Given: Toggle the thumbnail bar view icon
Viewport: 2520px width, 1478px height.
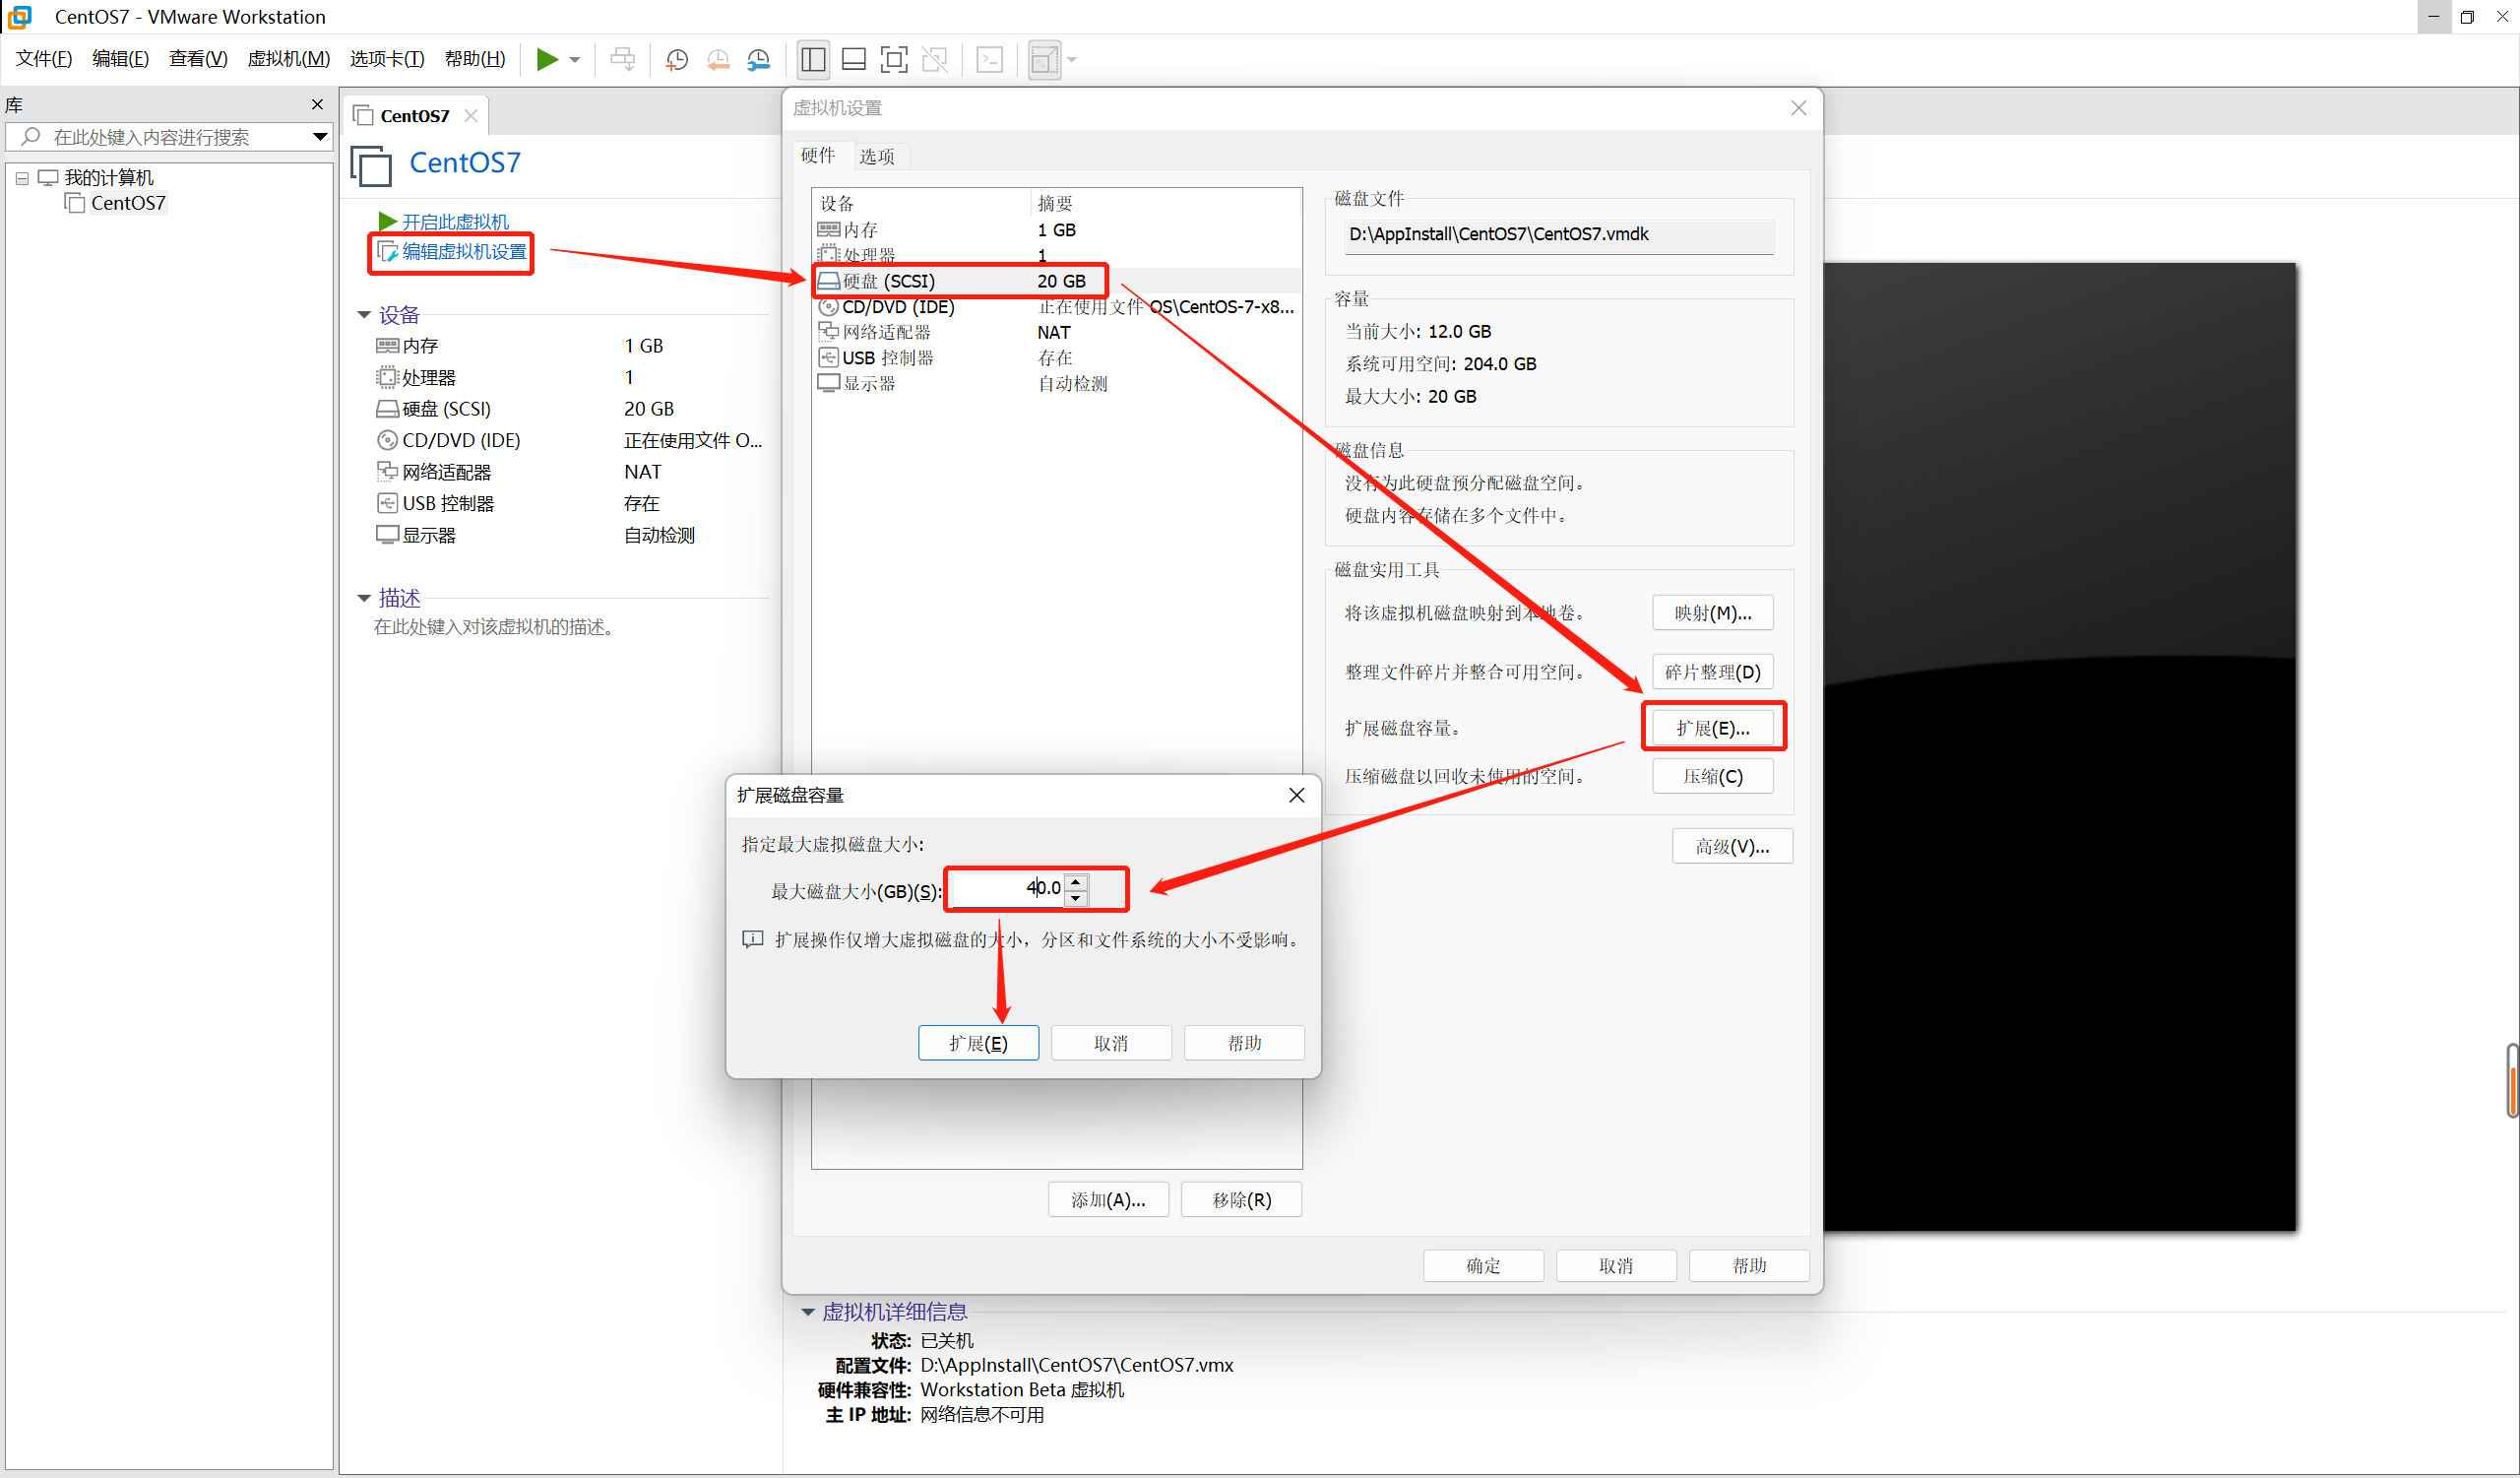Looking at the screenshot, I should [x=854, y=60].
